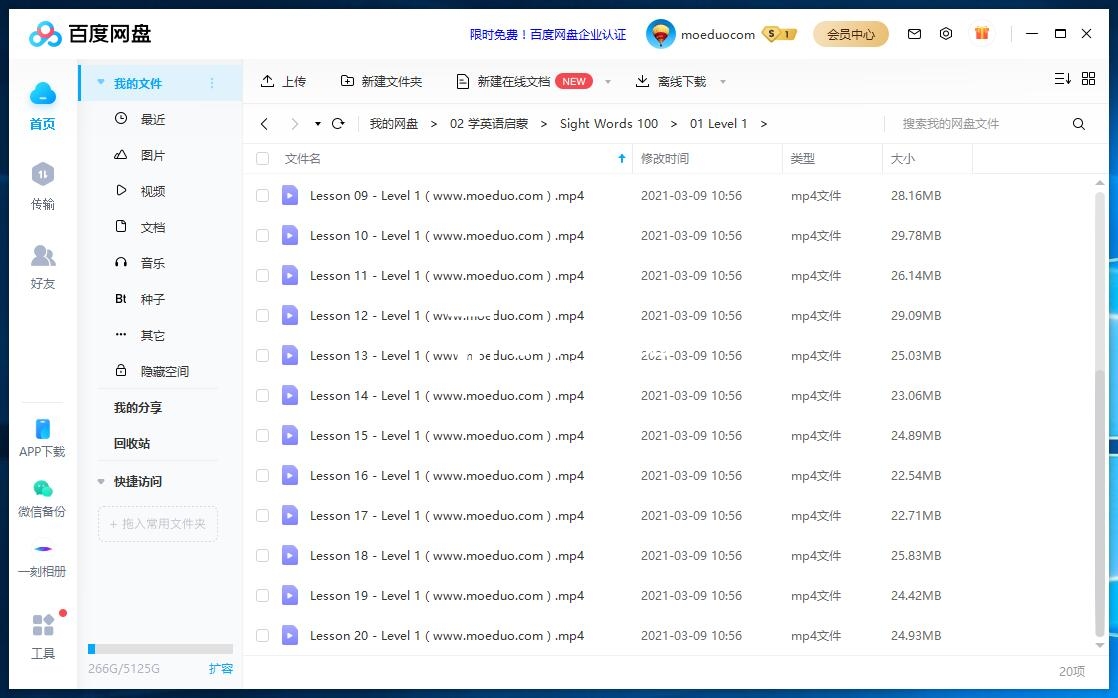Collapse the 快捷访问 section

tap(100, 482)
